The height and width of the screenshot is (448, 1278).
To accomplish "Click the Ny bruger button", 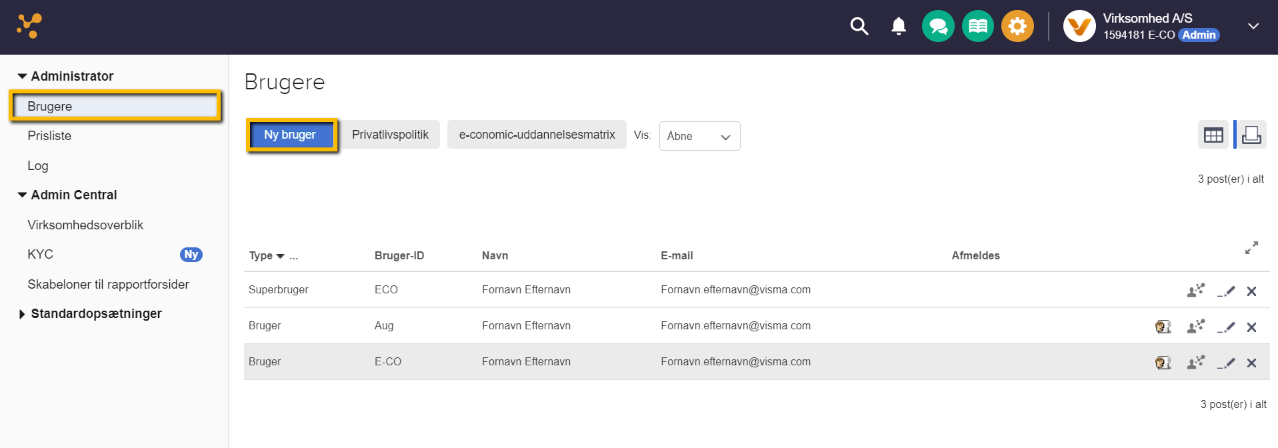I will click(x=290, y=135).
